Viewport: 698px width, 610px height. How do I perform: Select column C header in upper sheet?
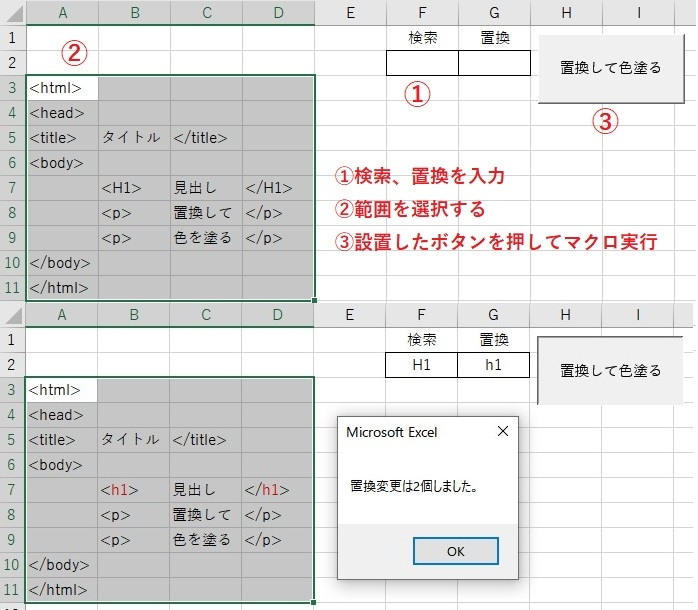coord(207,13)
